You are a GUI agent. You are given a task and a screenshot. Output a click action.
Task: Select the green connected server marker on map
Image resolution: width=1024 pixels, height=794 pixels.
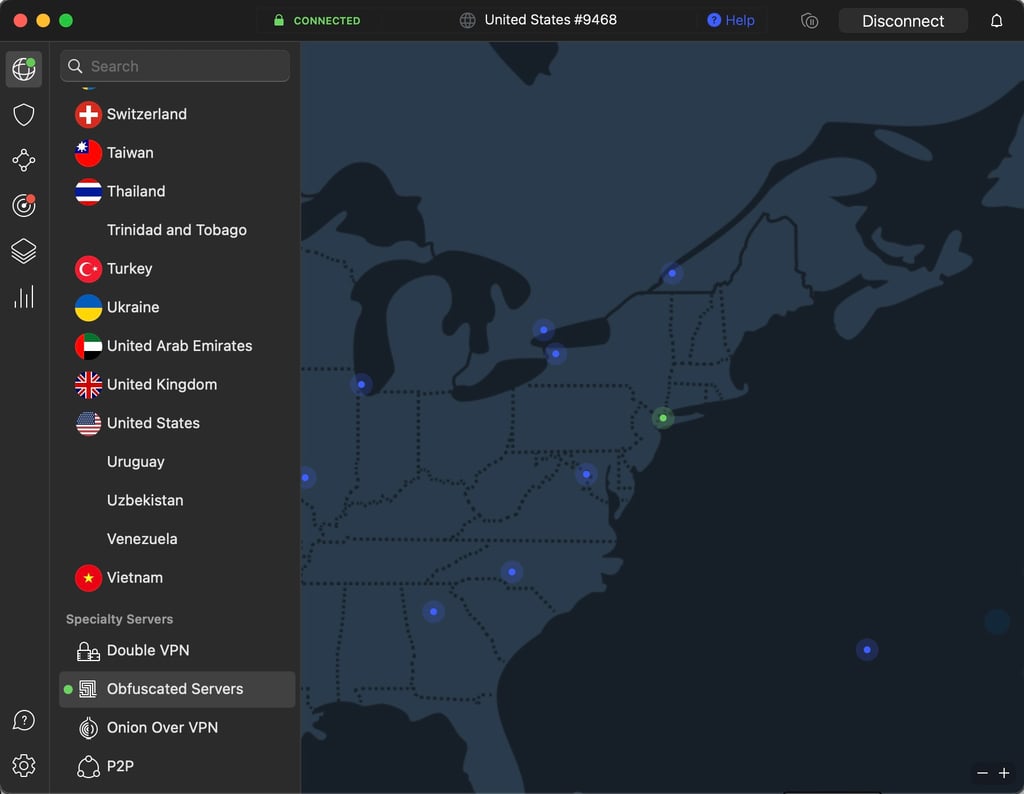(x=663, y=418)
